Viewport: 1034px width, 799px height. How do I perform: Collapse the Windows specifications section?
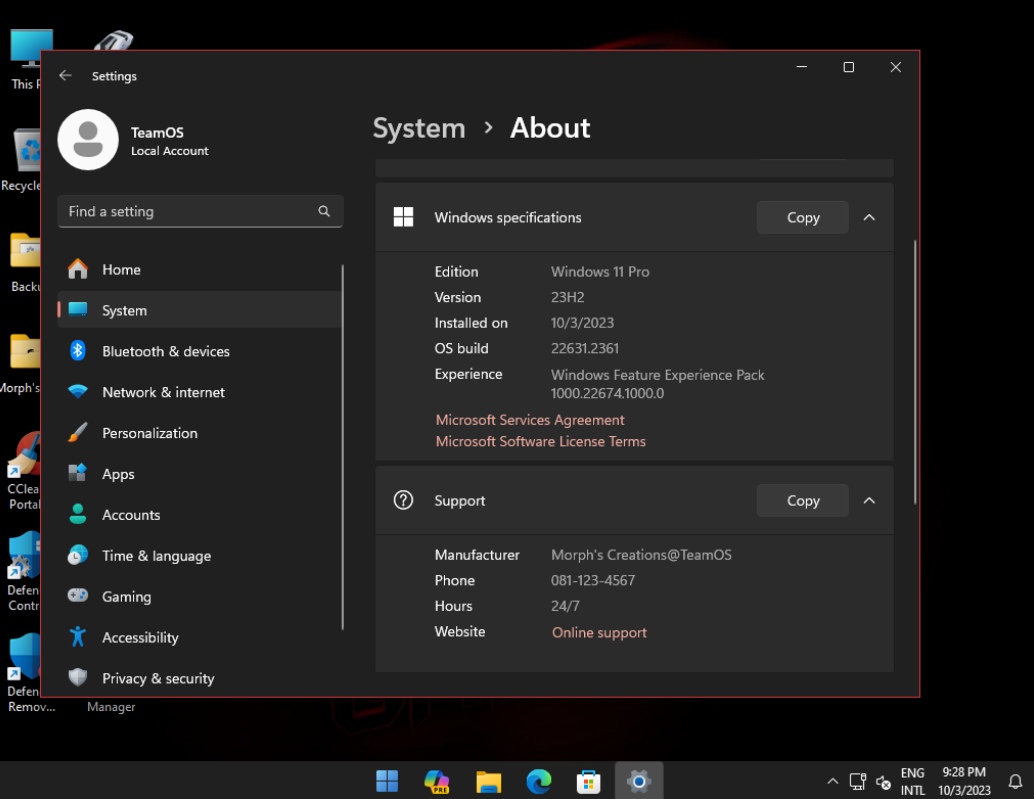pos(869,217)
